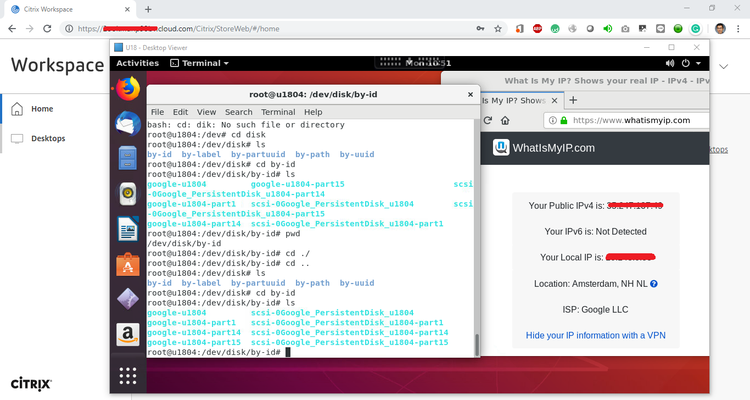Click ISP: Google LLC text
This screenshot has width=750, height=400.
tap(596, 310)
